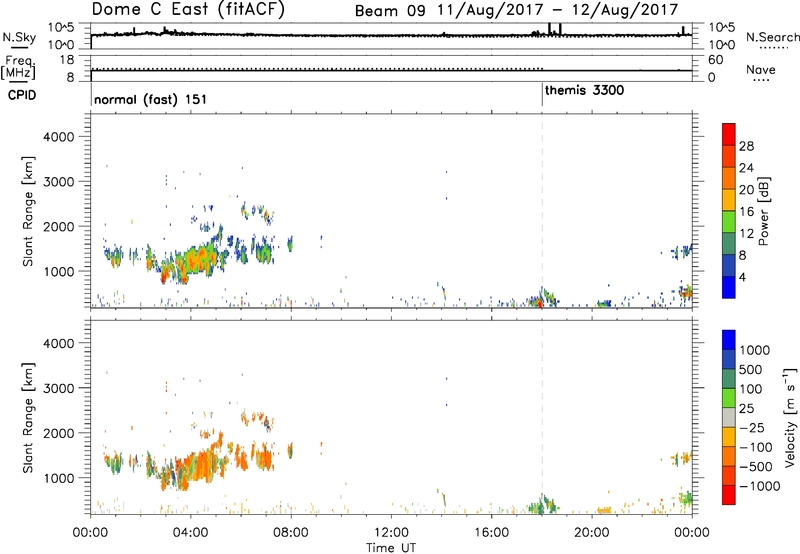Click the 'Freq. [MHz]' axis label
The image size is (800, 554).
coord(18,68)
